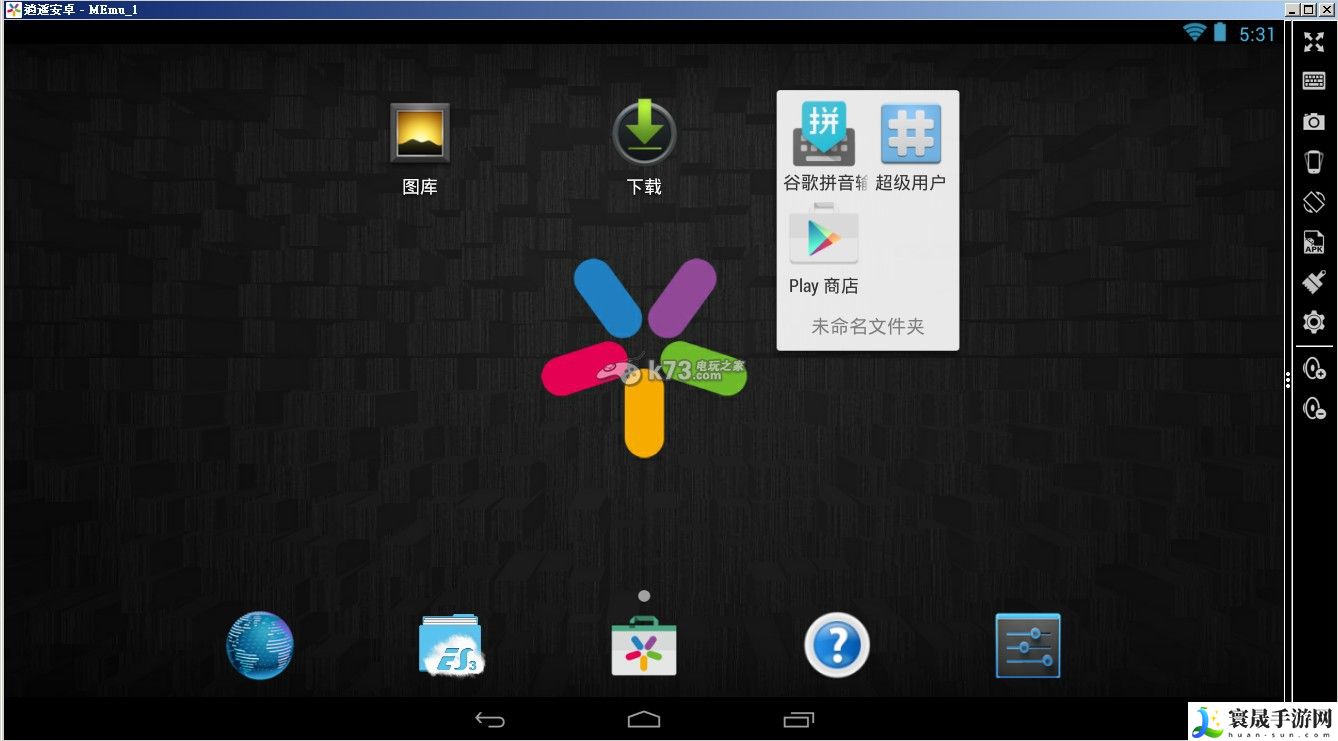Rotate the emulator screen orientation
Viewport: 1338px width, 741px height.
[x=1314, y=200]
